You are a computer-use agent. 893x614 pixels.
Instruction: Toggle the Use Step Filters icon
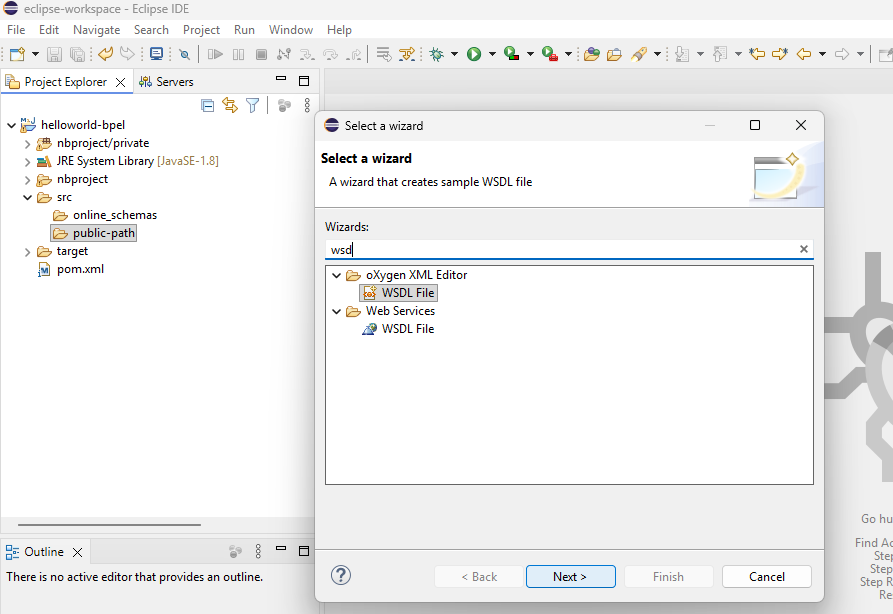click(x=407, y=54)
